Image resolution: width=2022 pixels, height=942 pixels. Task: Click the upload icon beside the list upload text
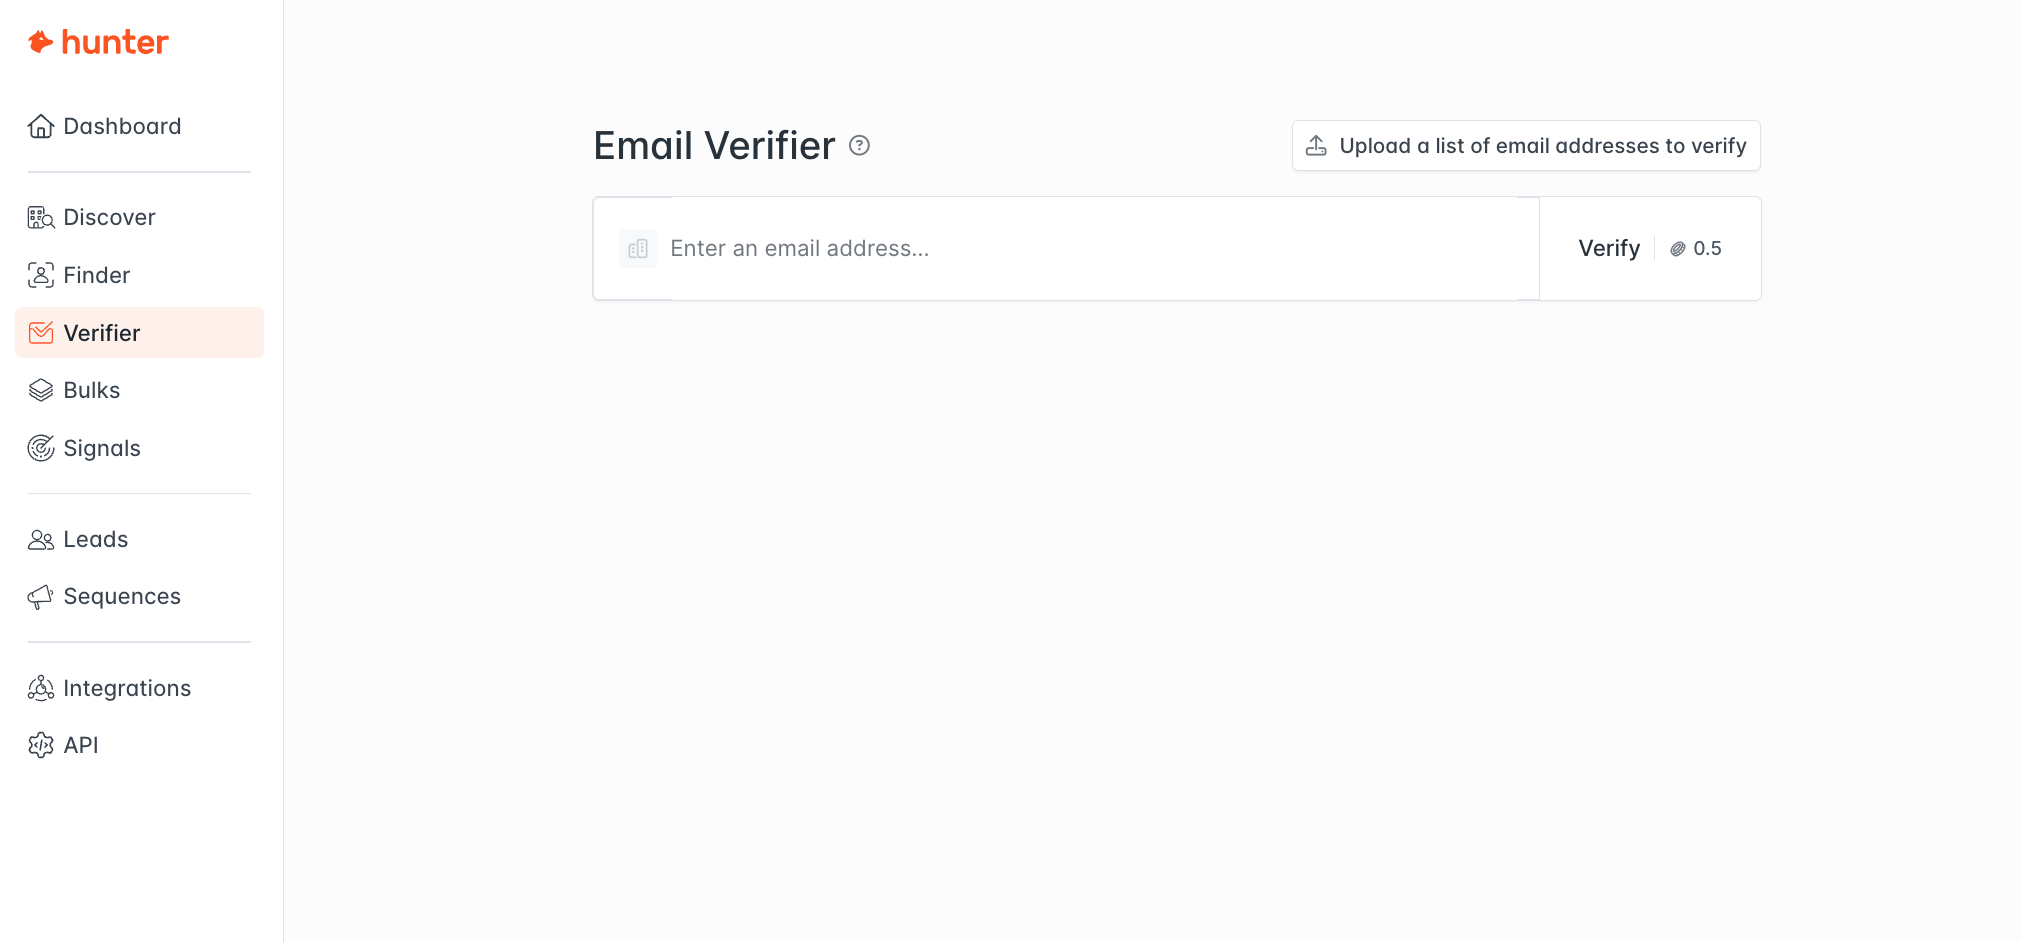point(1317,146)
